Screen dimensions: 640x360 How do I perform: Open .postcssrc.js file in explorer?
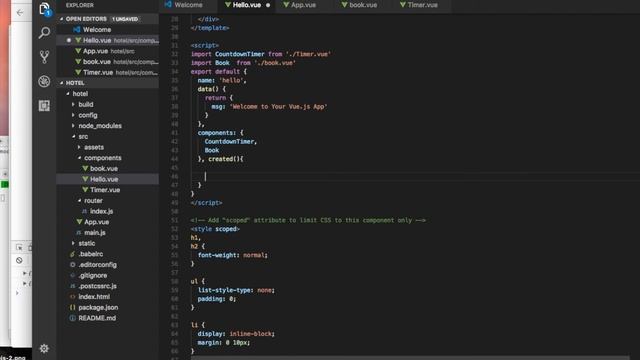click(x=107, y=286)
